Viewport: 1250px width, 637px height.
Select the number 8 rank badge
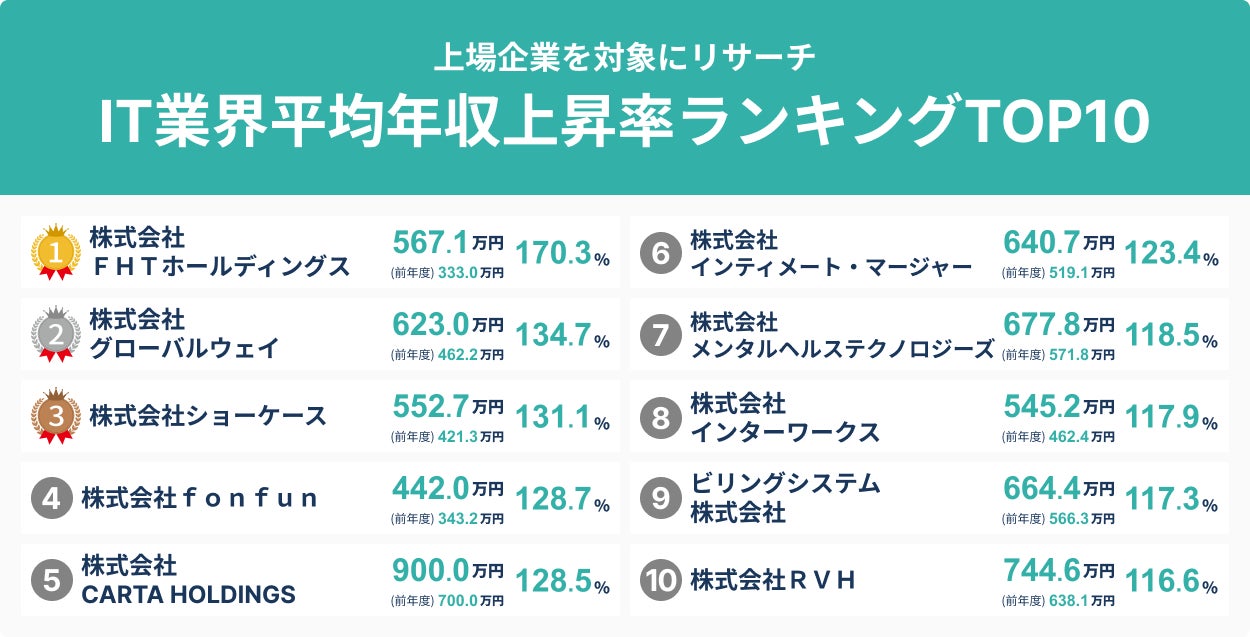coord(660,417)
